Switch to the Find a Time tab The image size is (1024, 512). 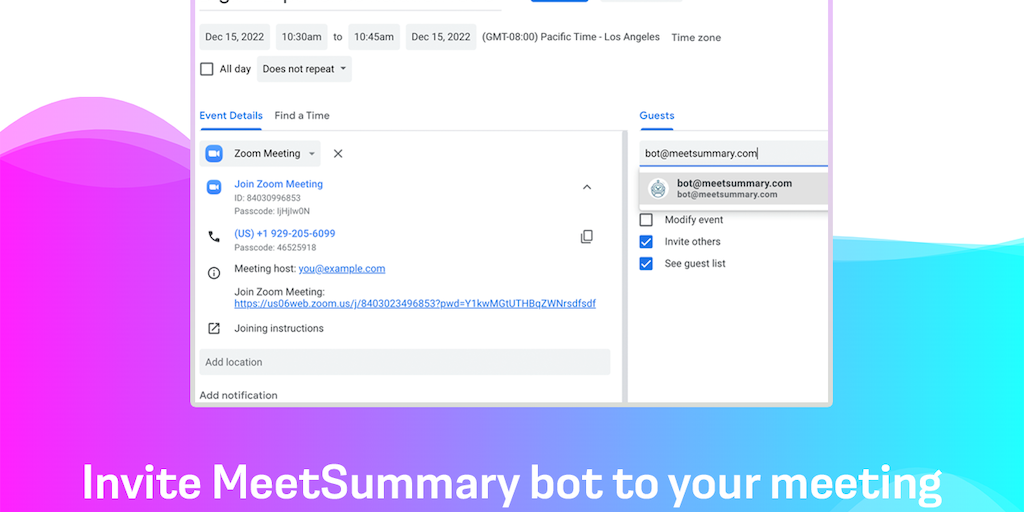[302, 116]
